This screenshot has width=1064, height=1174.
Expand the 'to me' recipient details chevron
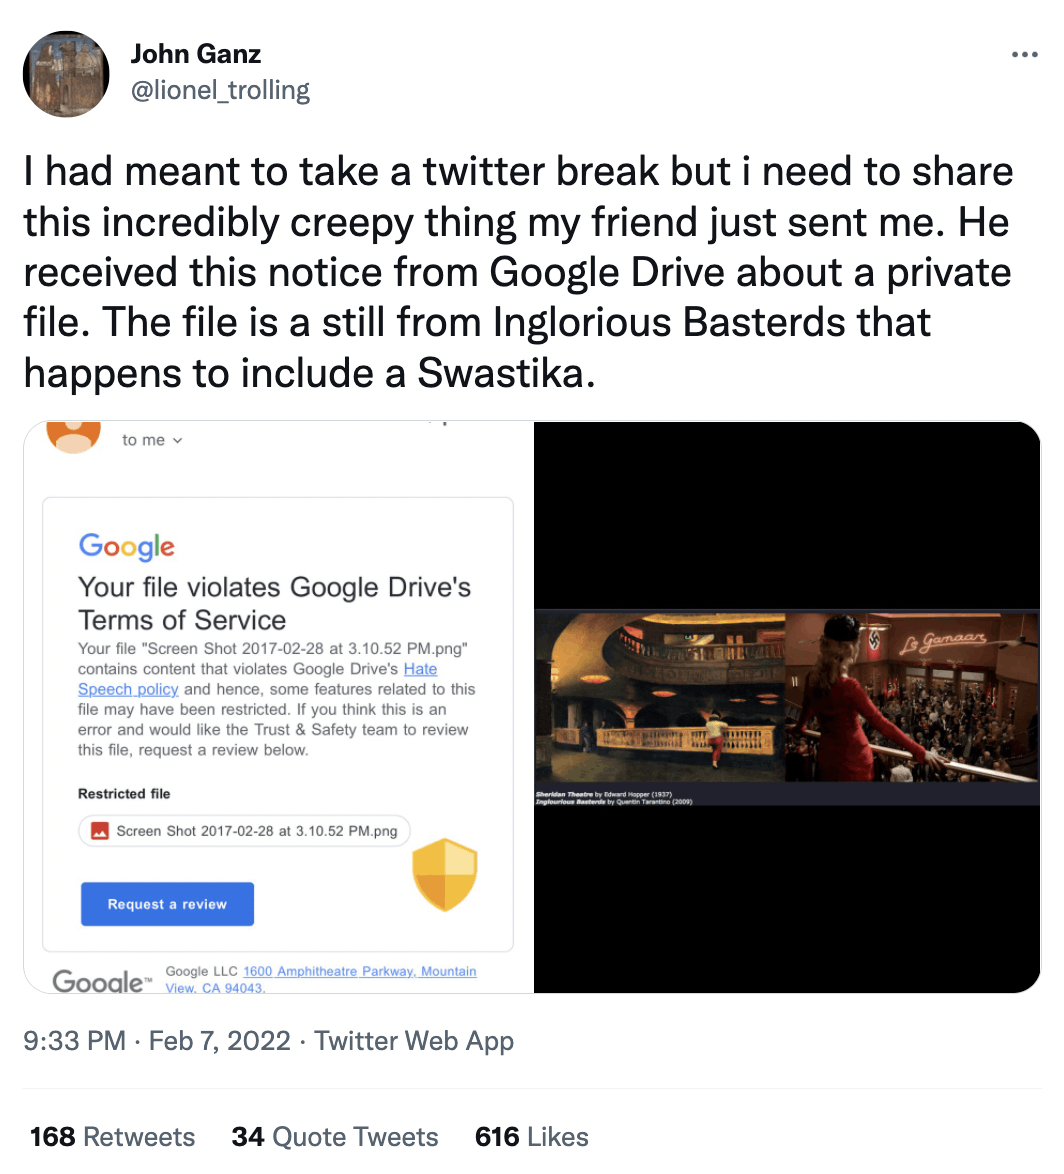pos(178,439)
